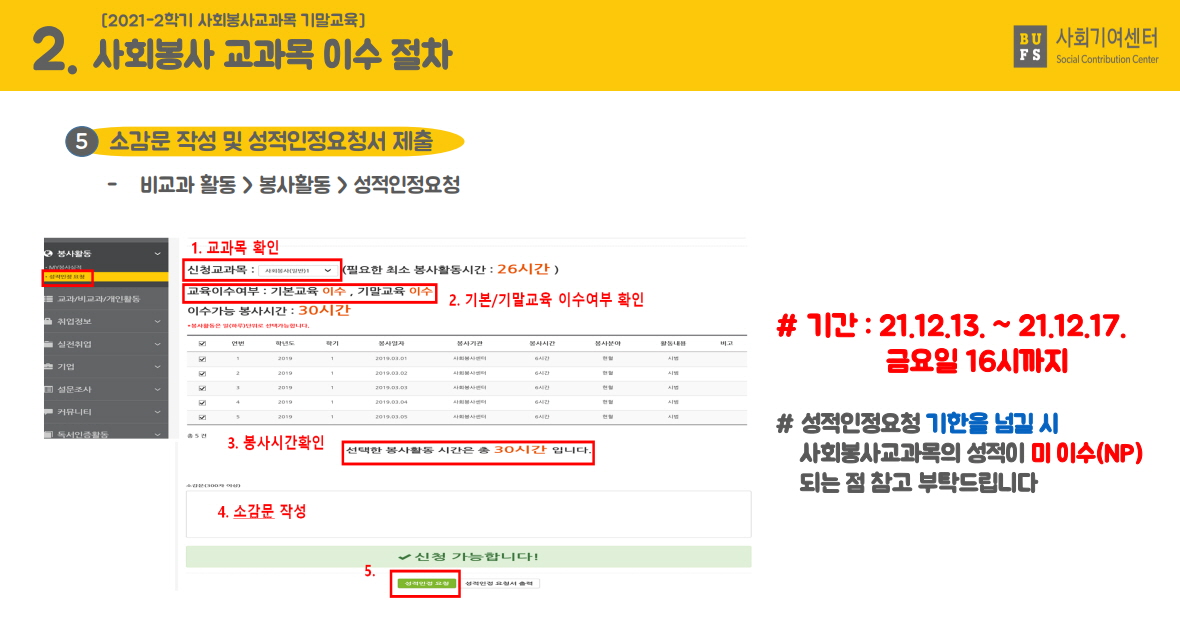Screen dimensions: 1180x617
Task: Open the MY봉사실적 submenu item
Action: pos(64,267)
